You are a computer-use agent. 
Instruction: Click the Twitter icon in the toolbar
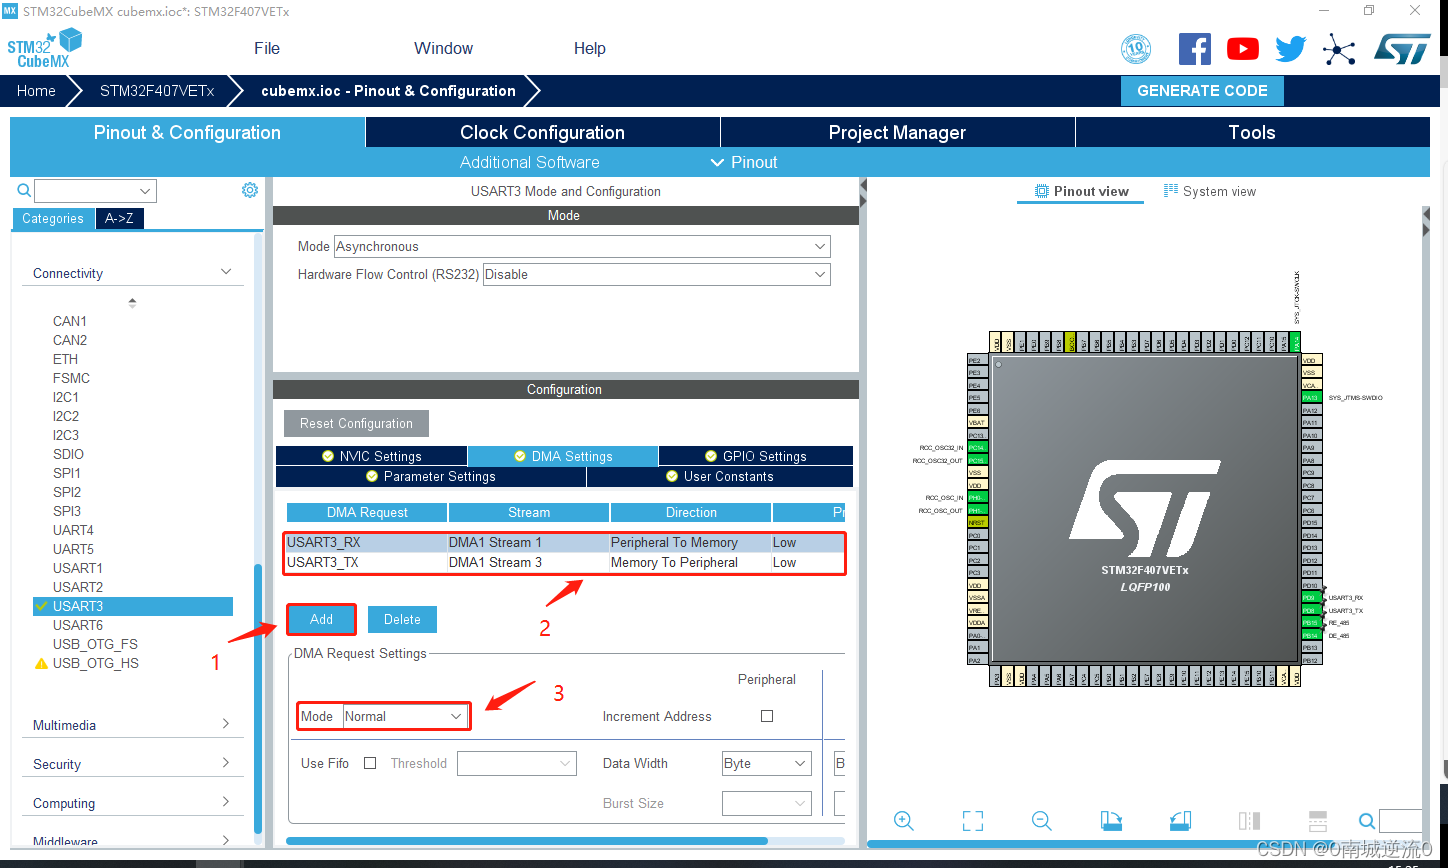[x=1290, y=47]
